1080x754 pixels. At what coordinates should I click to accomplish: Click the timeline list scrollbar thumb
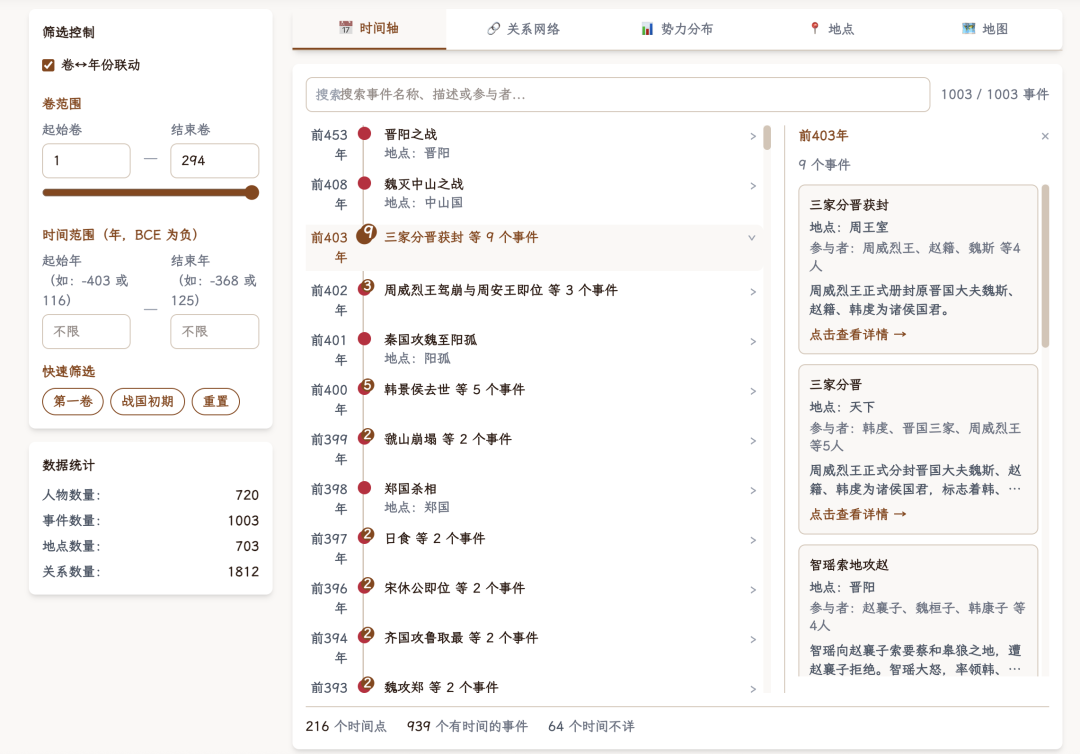(767, 138)
